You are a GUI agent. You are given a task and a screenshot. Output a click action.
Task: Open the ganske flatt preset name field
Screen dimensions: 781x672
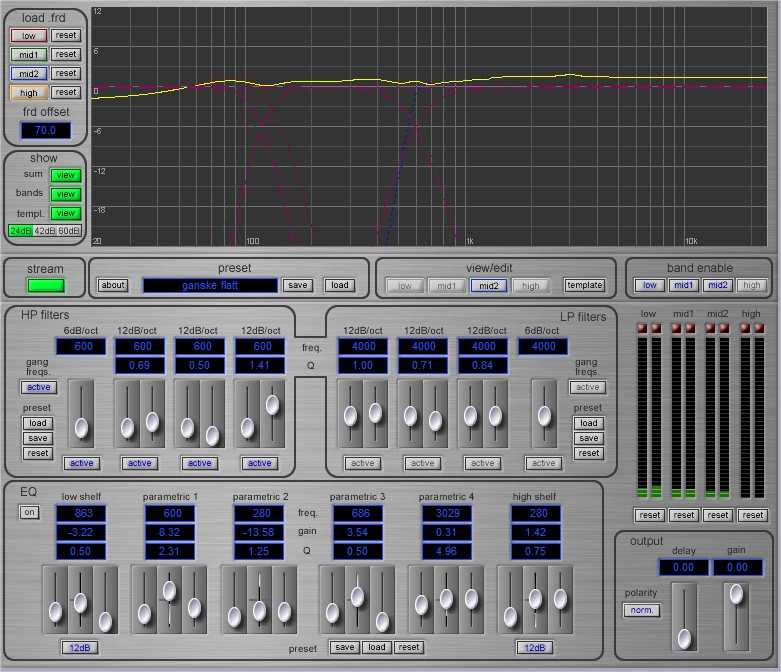(x=210, y=286)
